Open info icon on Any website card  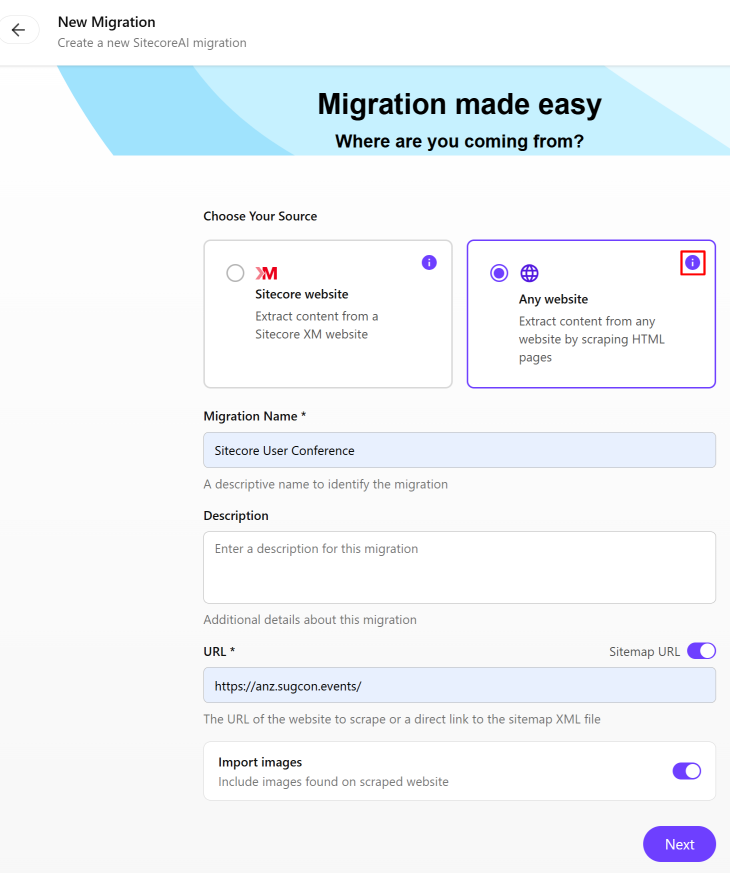[x=692, y=263]
